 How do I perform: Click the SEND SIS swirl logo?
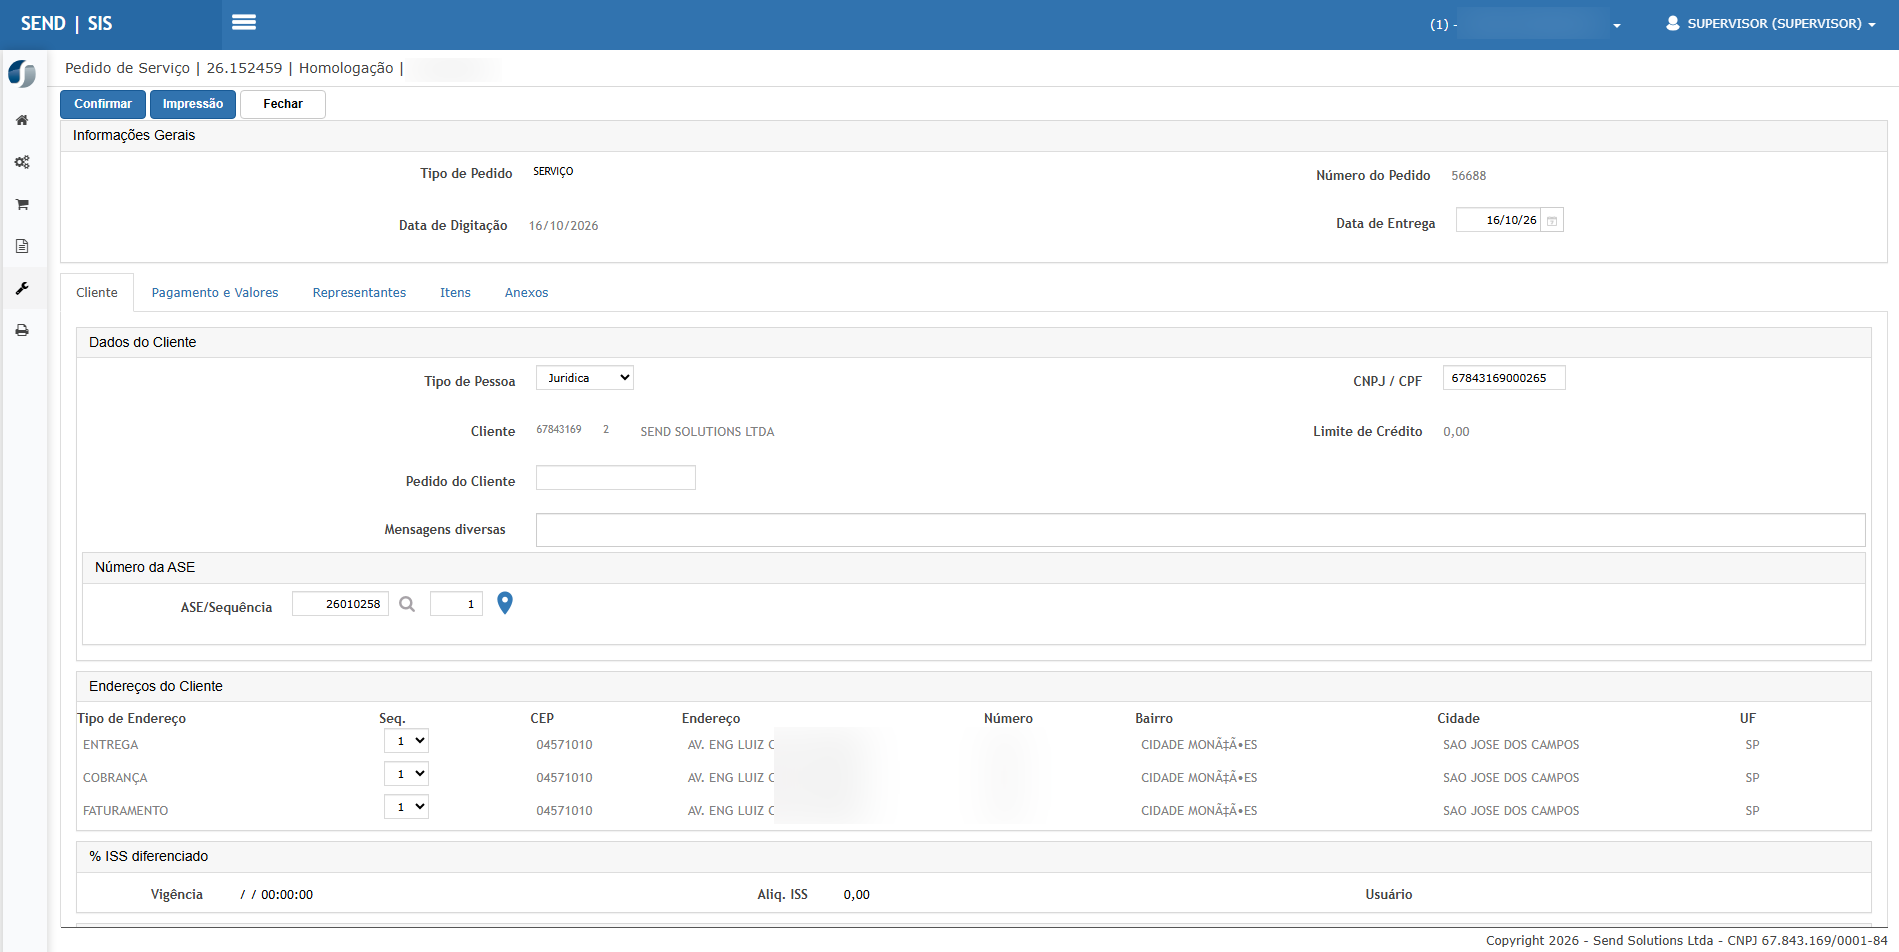coord(22,74)
